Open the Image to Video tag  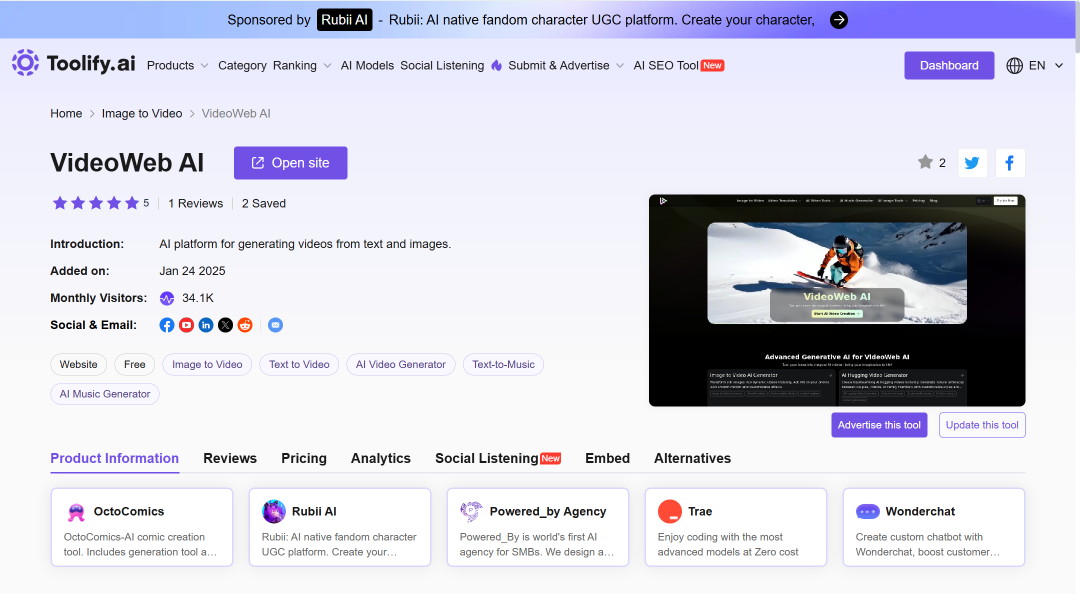point(207,365)
